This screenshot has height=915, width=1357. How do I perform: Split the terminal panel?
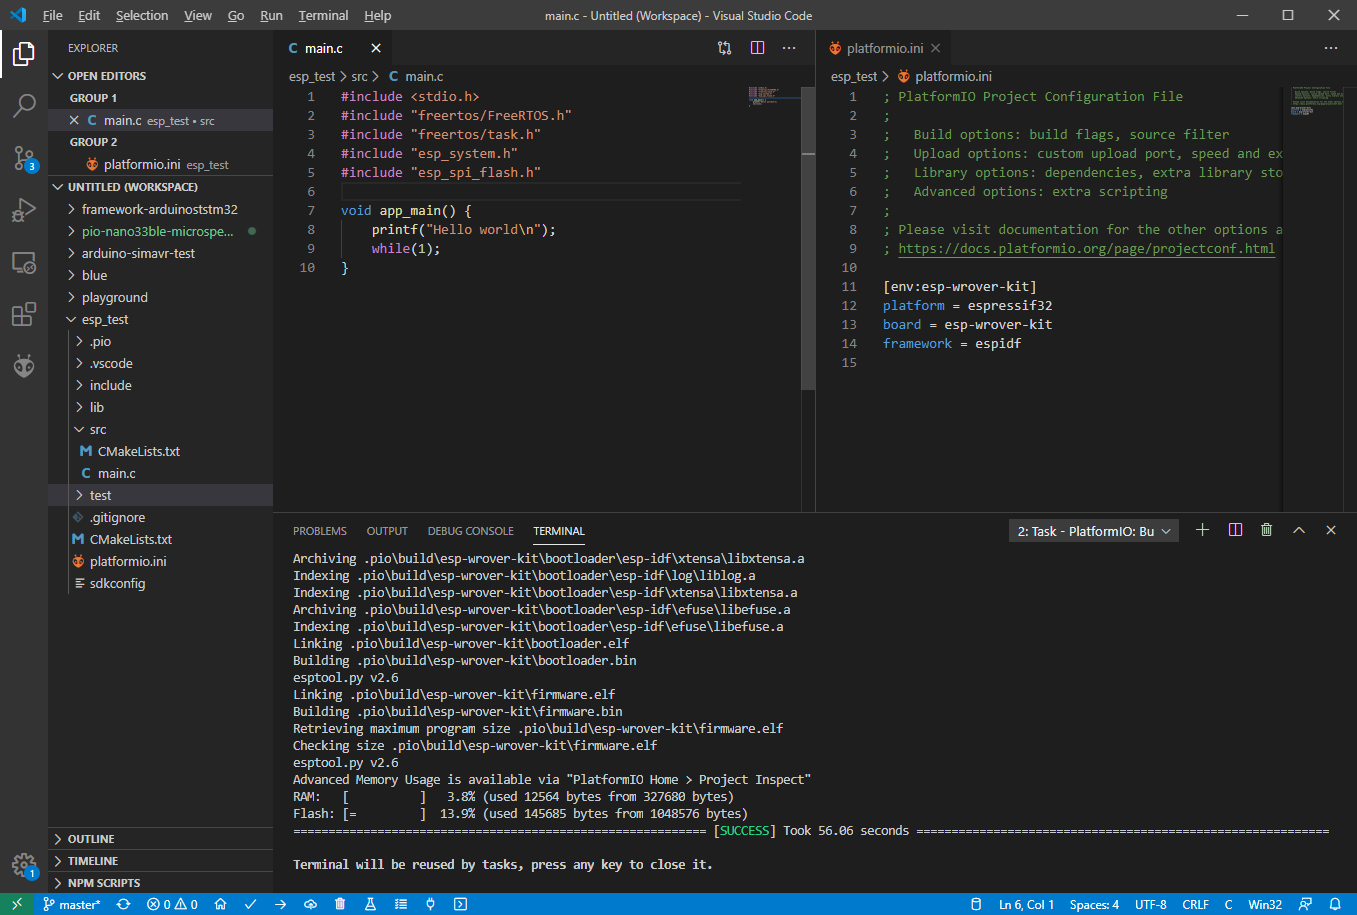[x=1235, y=530]
